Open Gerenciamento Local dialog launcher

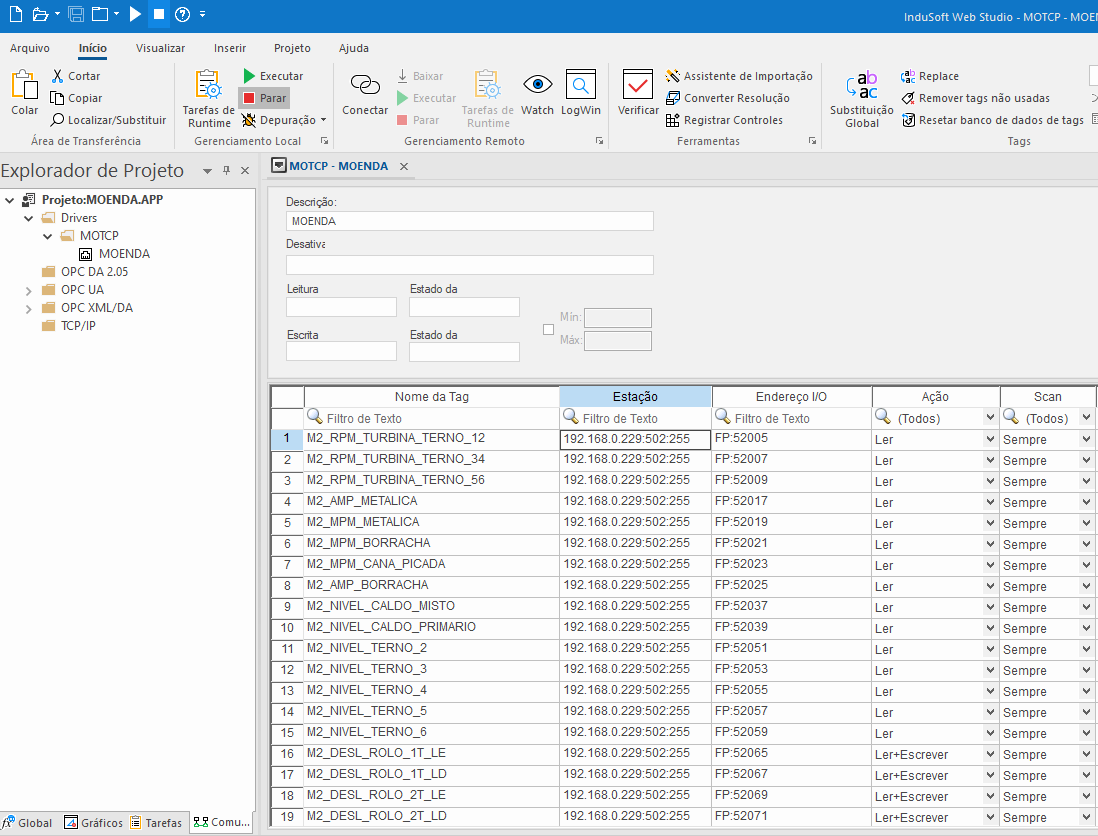pos(324,141)
